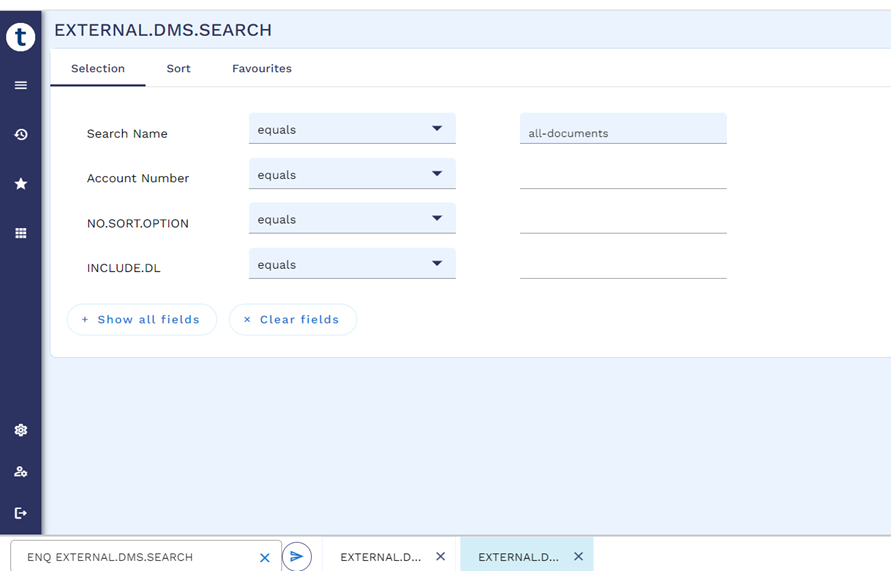Click Show all fields button
The height and width of the screenshot is (571, 891).
pos(141,319)
